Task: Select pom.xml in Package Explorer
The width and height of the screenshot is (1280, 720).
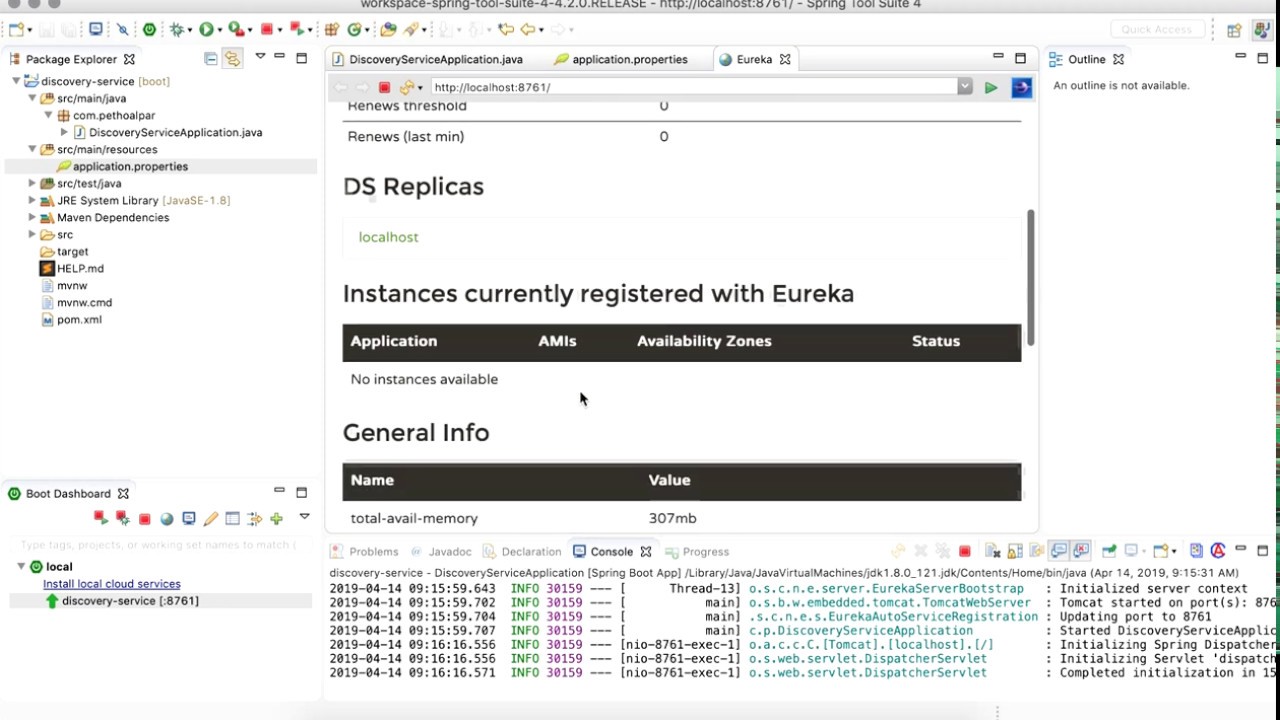Action: [x=79, y=319]
